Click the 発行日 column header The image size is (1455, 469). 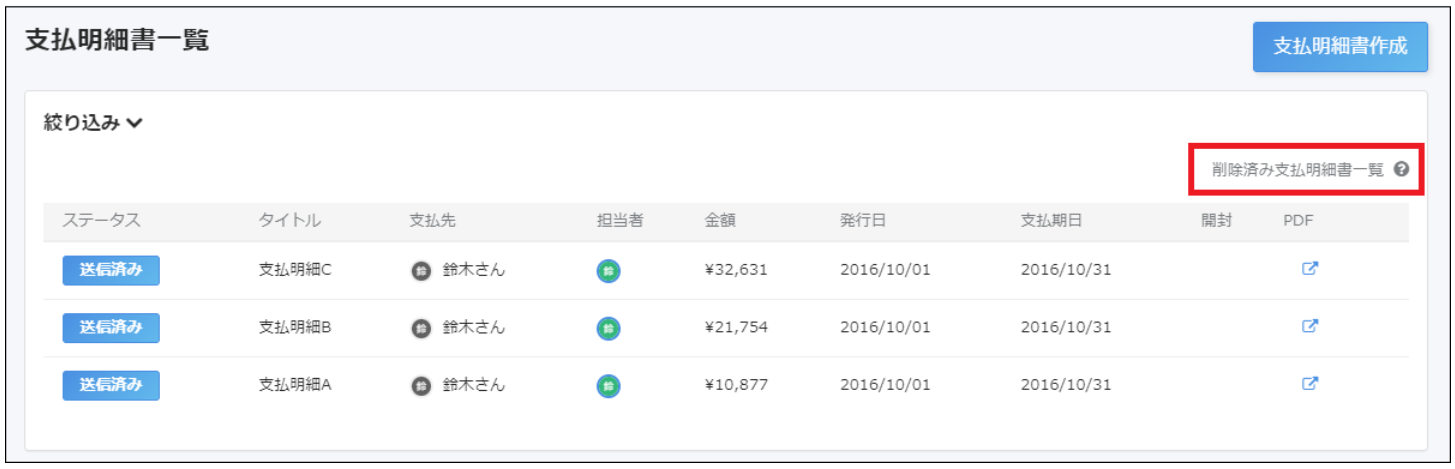863,221
